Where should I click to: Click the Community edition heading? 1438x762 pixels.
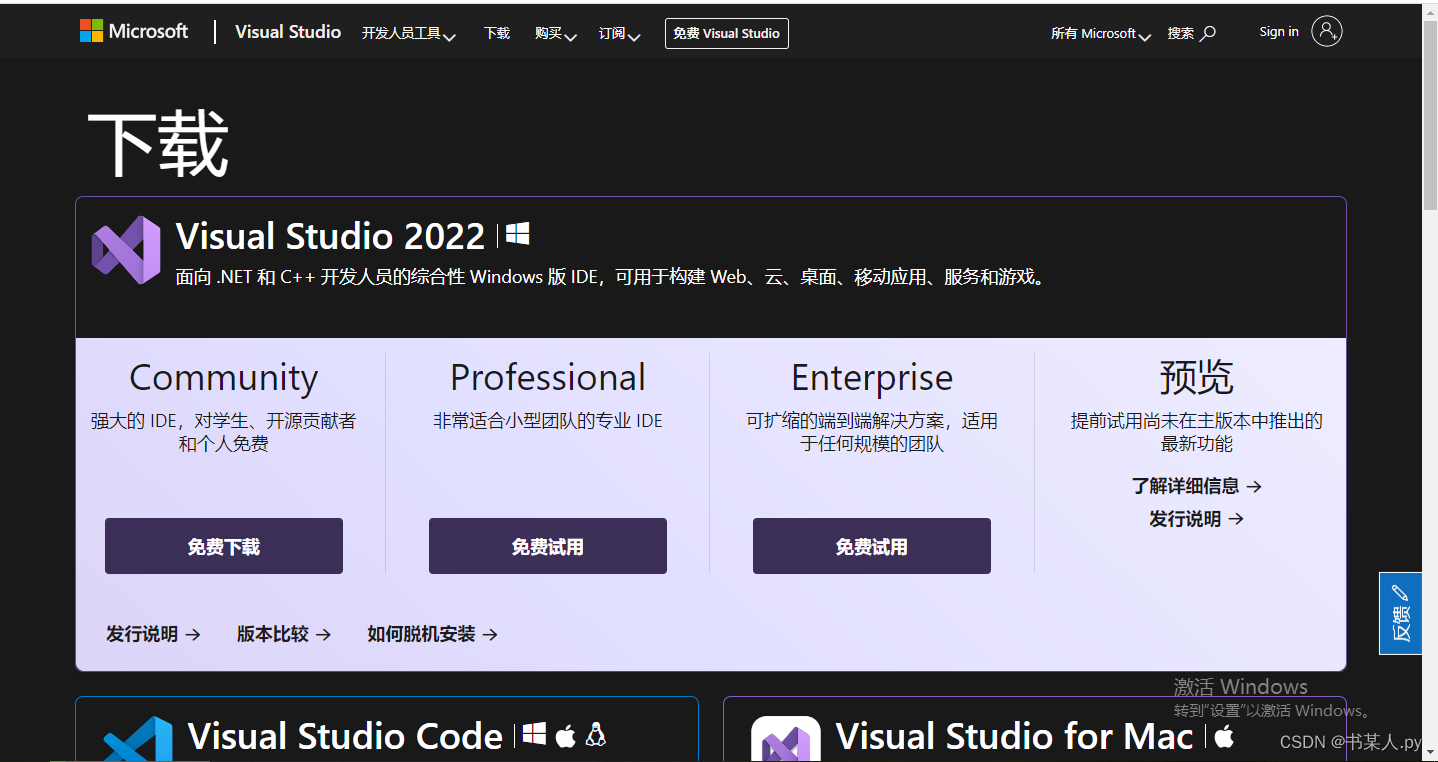pyautogui.click(x=224, y=377)
